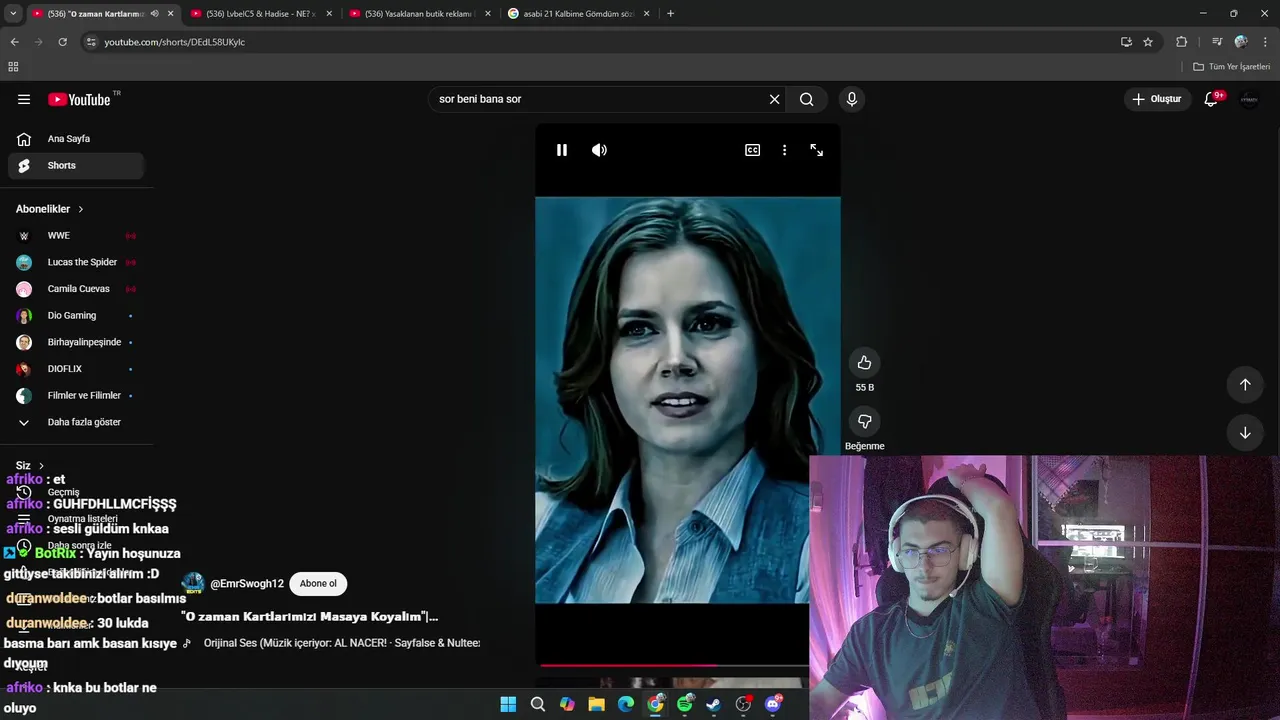Pause the playing Short

(562, 150)
